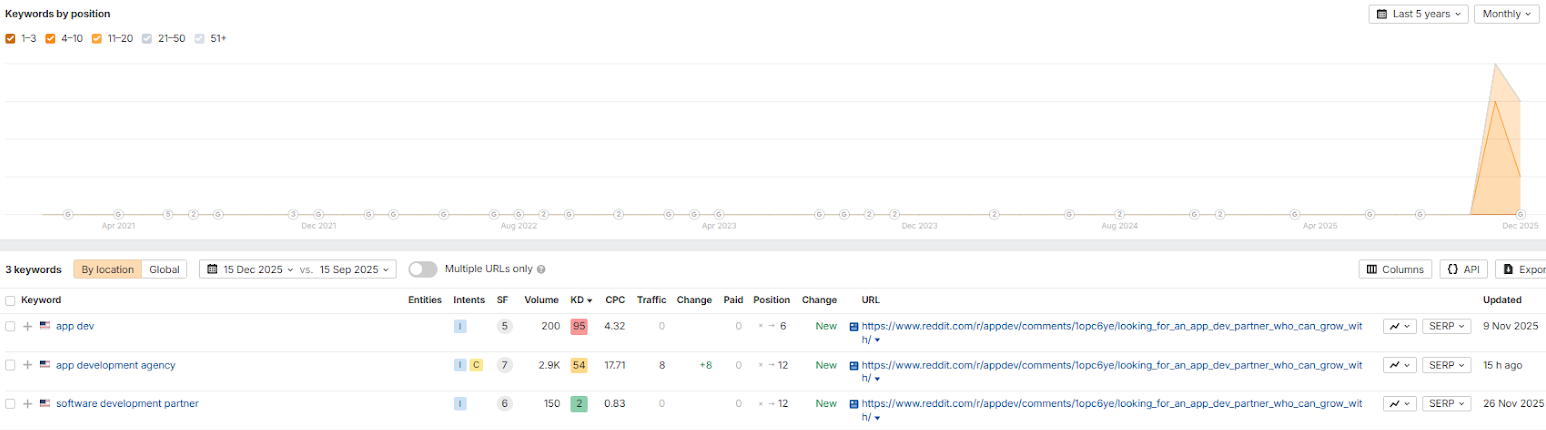Click the 'C' intent badge for 'app development agency'
The height and width of the screenshot is (430, 1546).
(476, 365)
